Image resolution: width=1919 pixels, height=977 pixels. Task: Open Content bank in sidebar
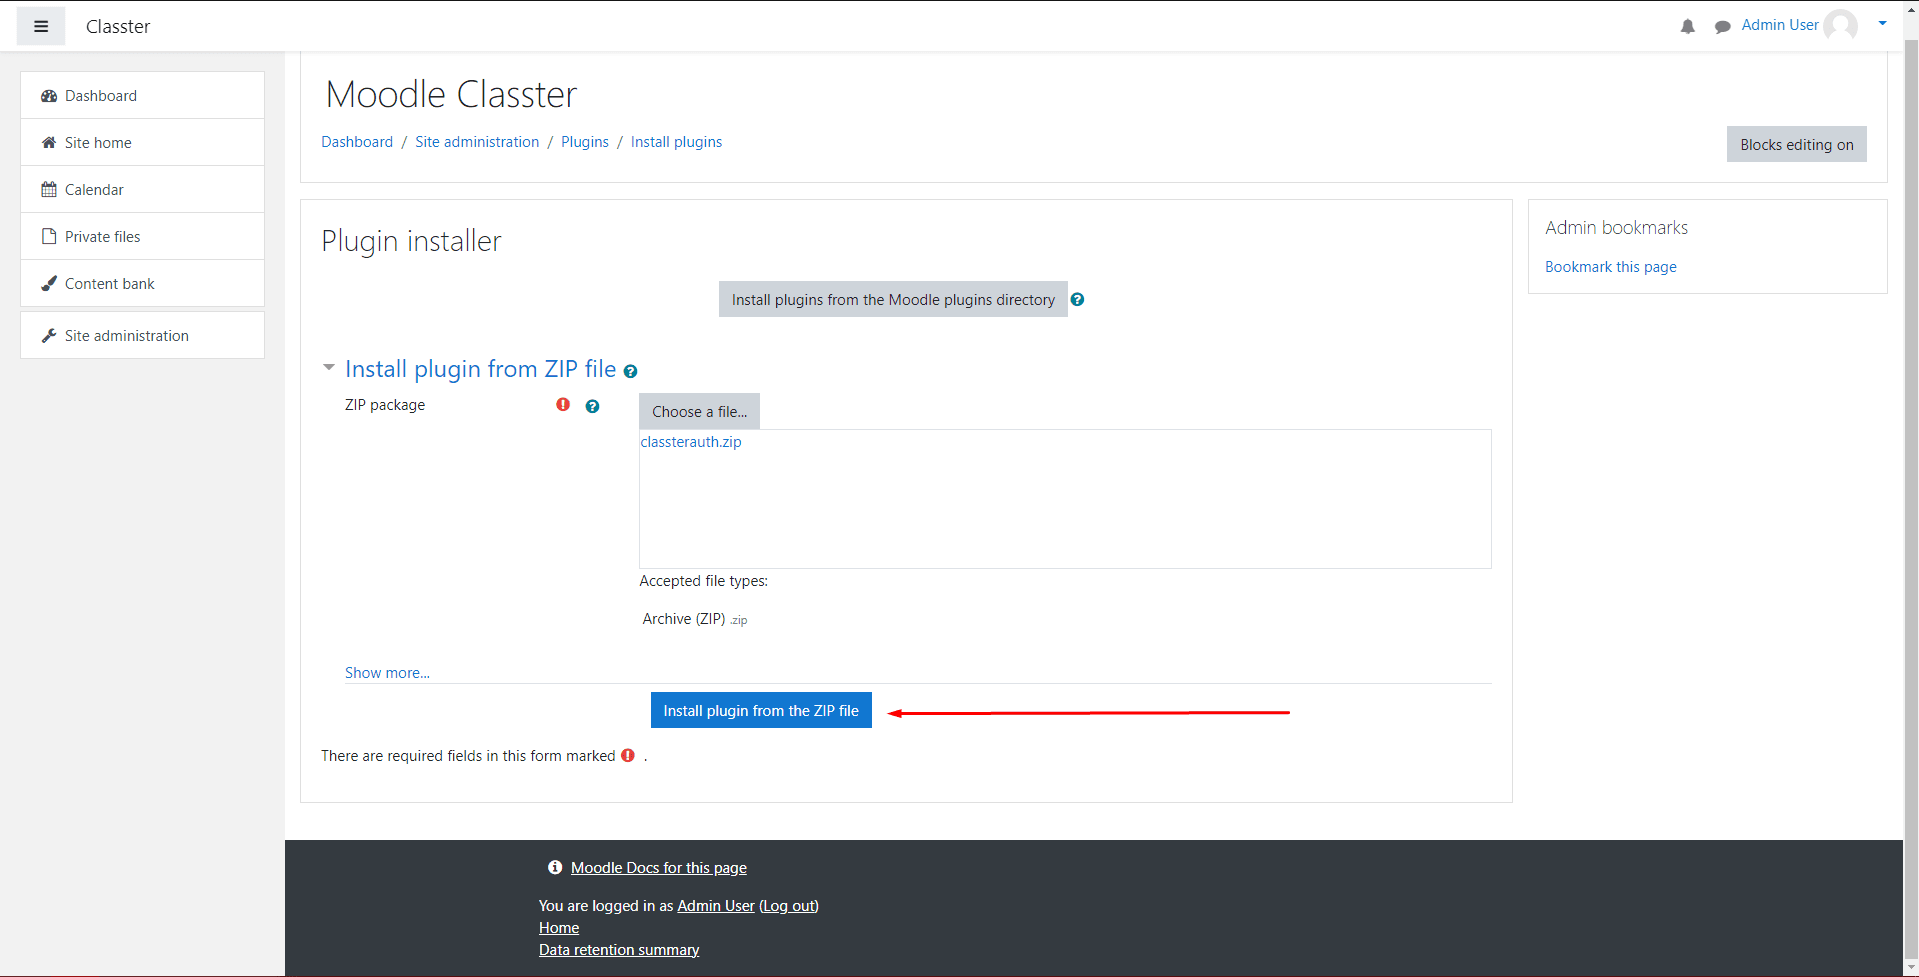pyautogui.click(x=142, y=284)
